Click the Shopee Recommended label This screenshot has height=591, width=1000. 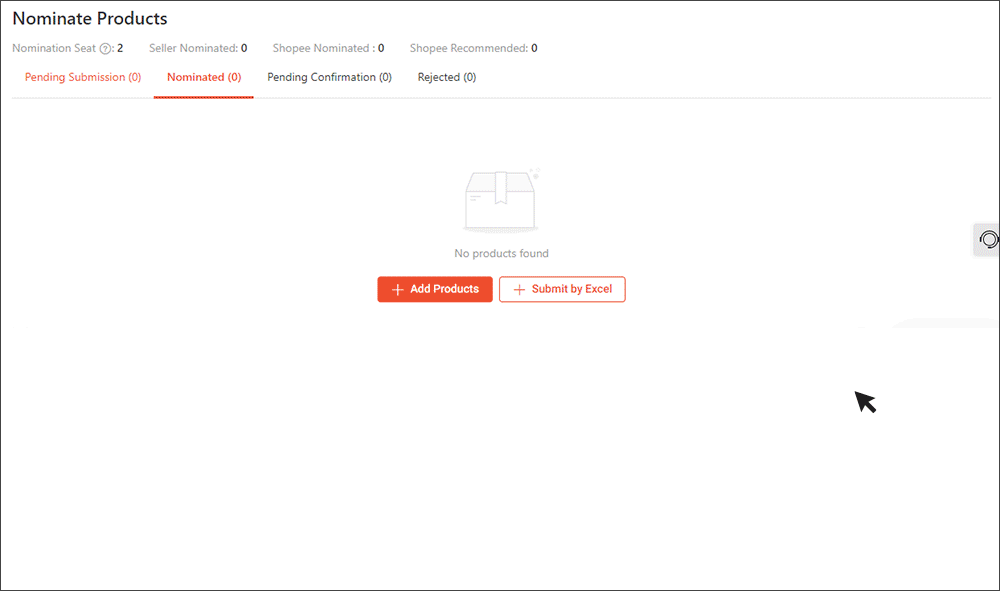tap(468, 48)
